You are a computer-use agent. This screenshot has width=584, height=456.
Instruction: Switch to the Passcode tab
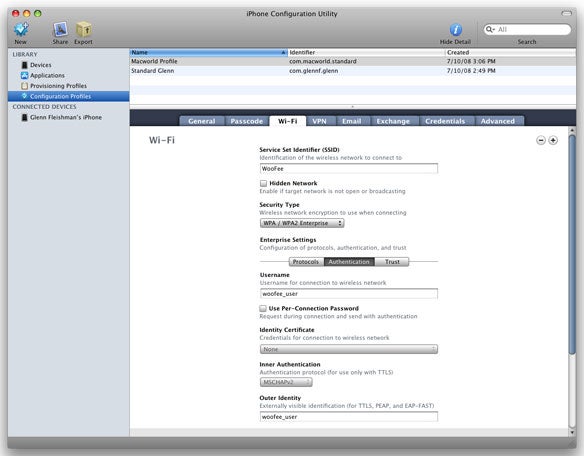click(247, 121)
